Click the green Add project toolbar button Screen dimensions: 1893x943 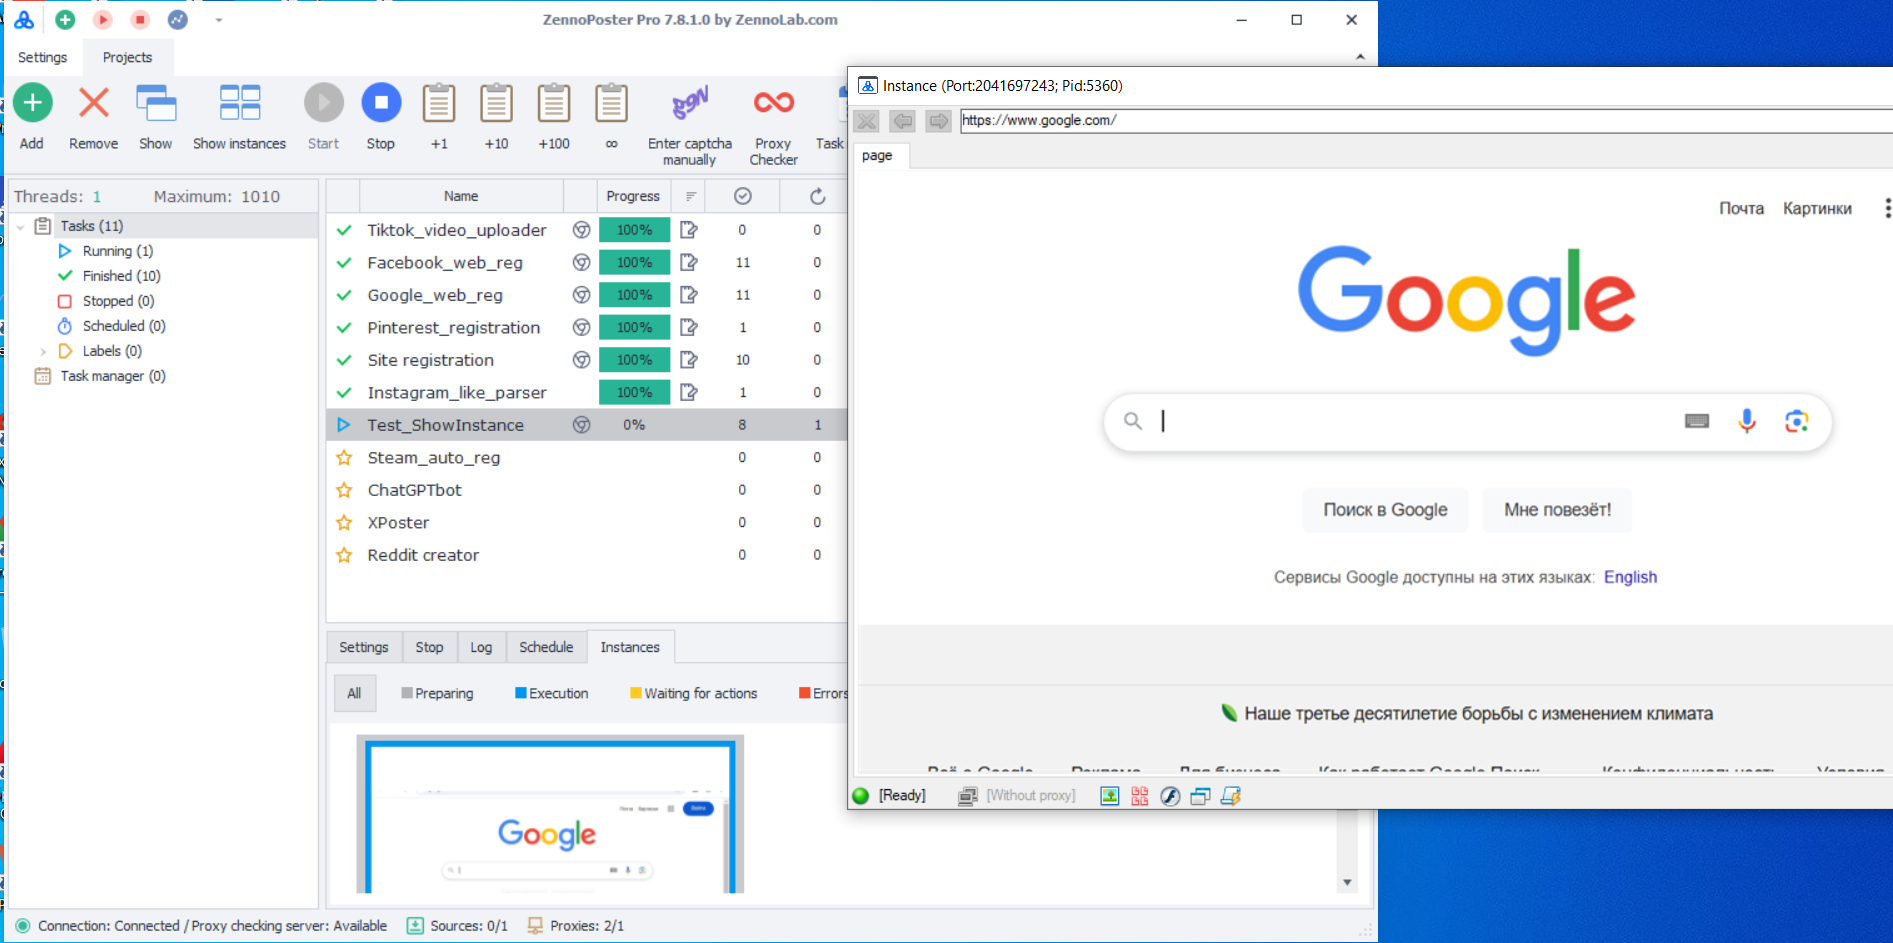32,103
